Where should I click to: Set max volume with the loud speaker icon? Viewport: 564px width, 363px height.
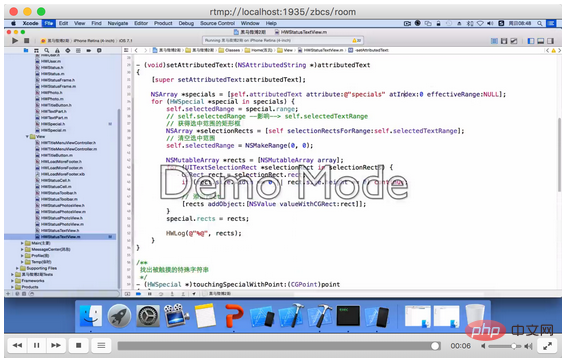[528, 346]
